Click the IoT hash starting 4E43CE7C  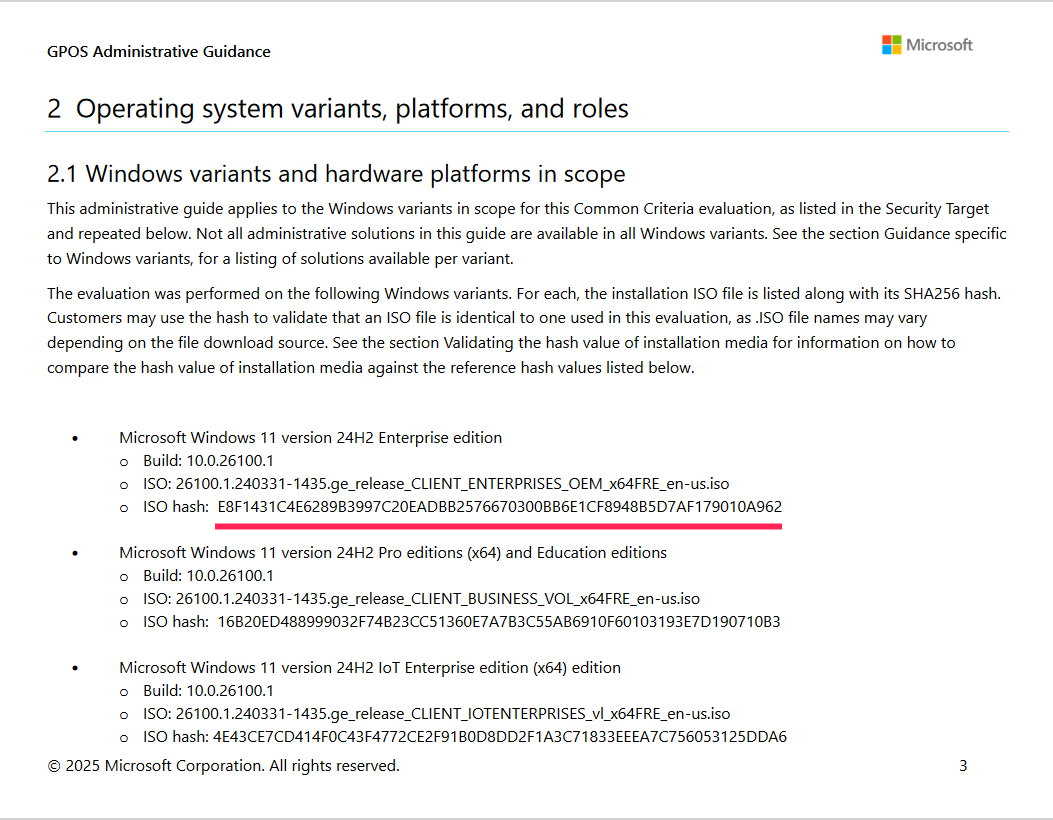pyautogui.click(x=500, y=737)
